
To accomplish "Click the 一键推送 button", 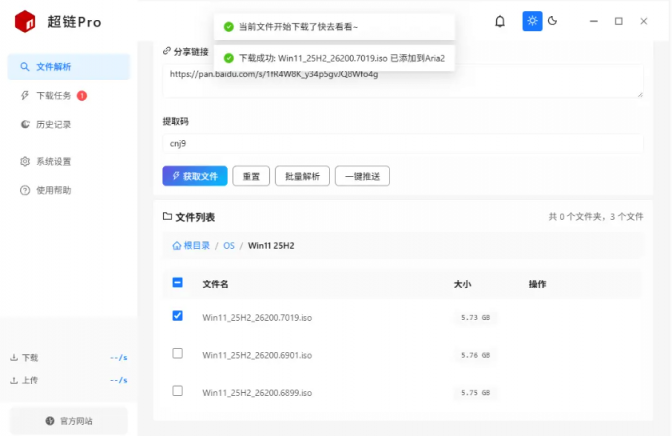I will coord(362,176).
